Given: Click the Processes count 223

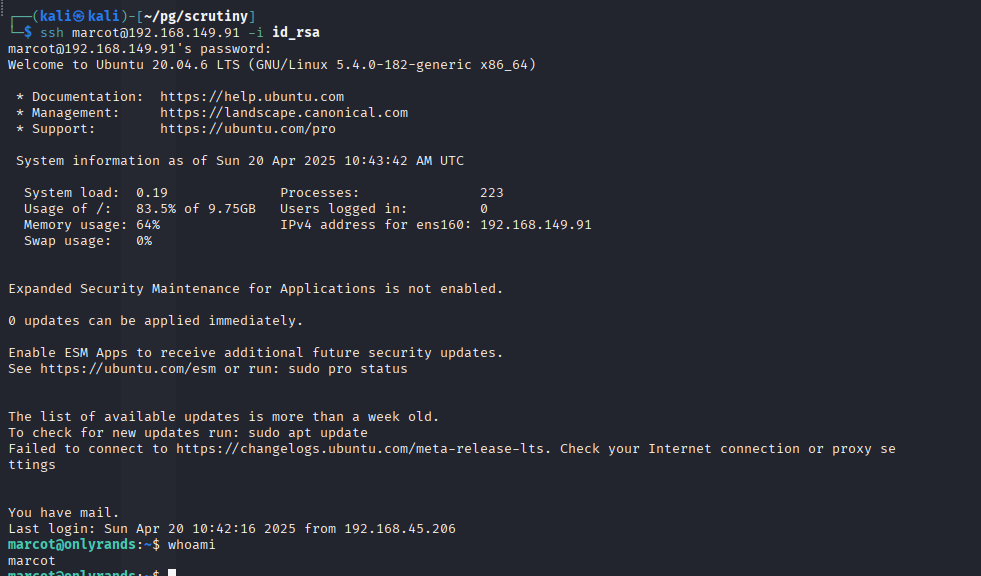Looking at the screenshot, I should pyautogui.click(x=492, y=193).
